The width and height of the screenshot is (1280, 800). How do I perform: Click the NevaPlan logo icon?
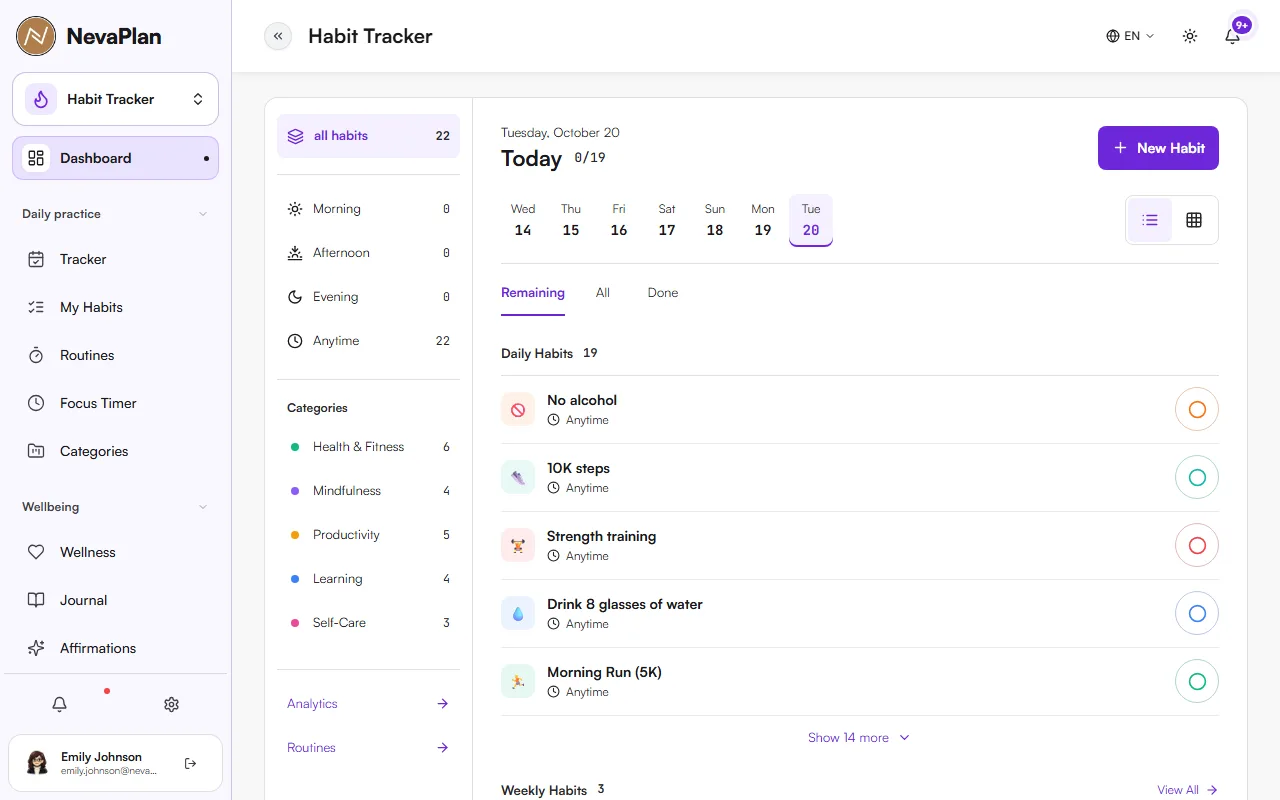point(36,36)
